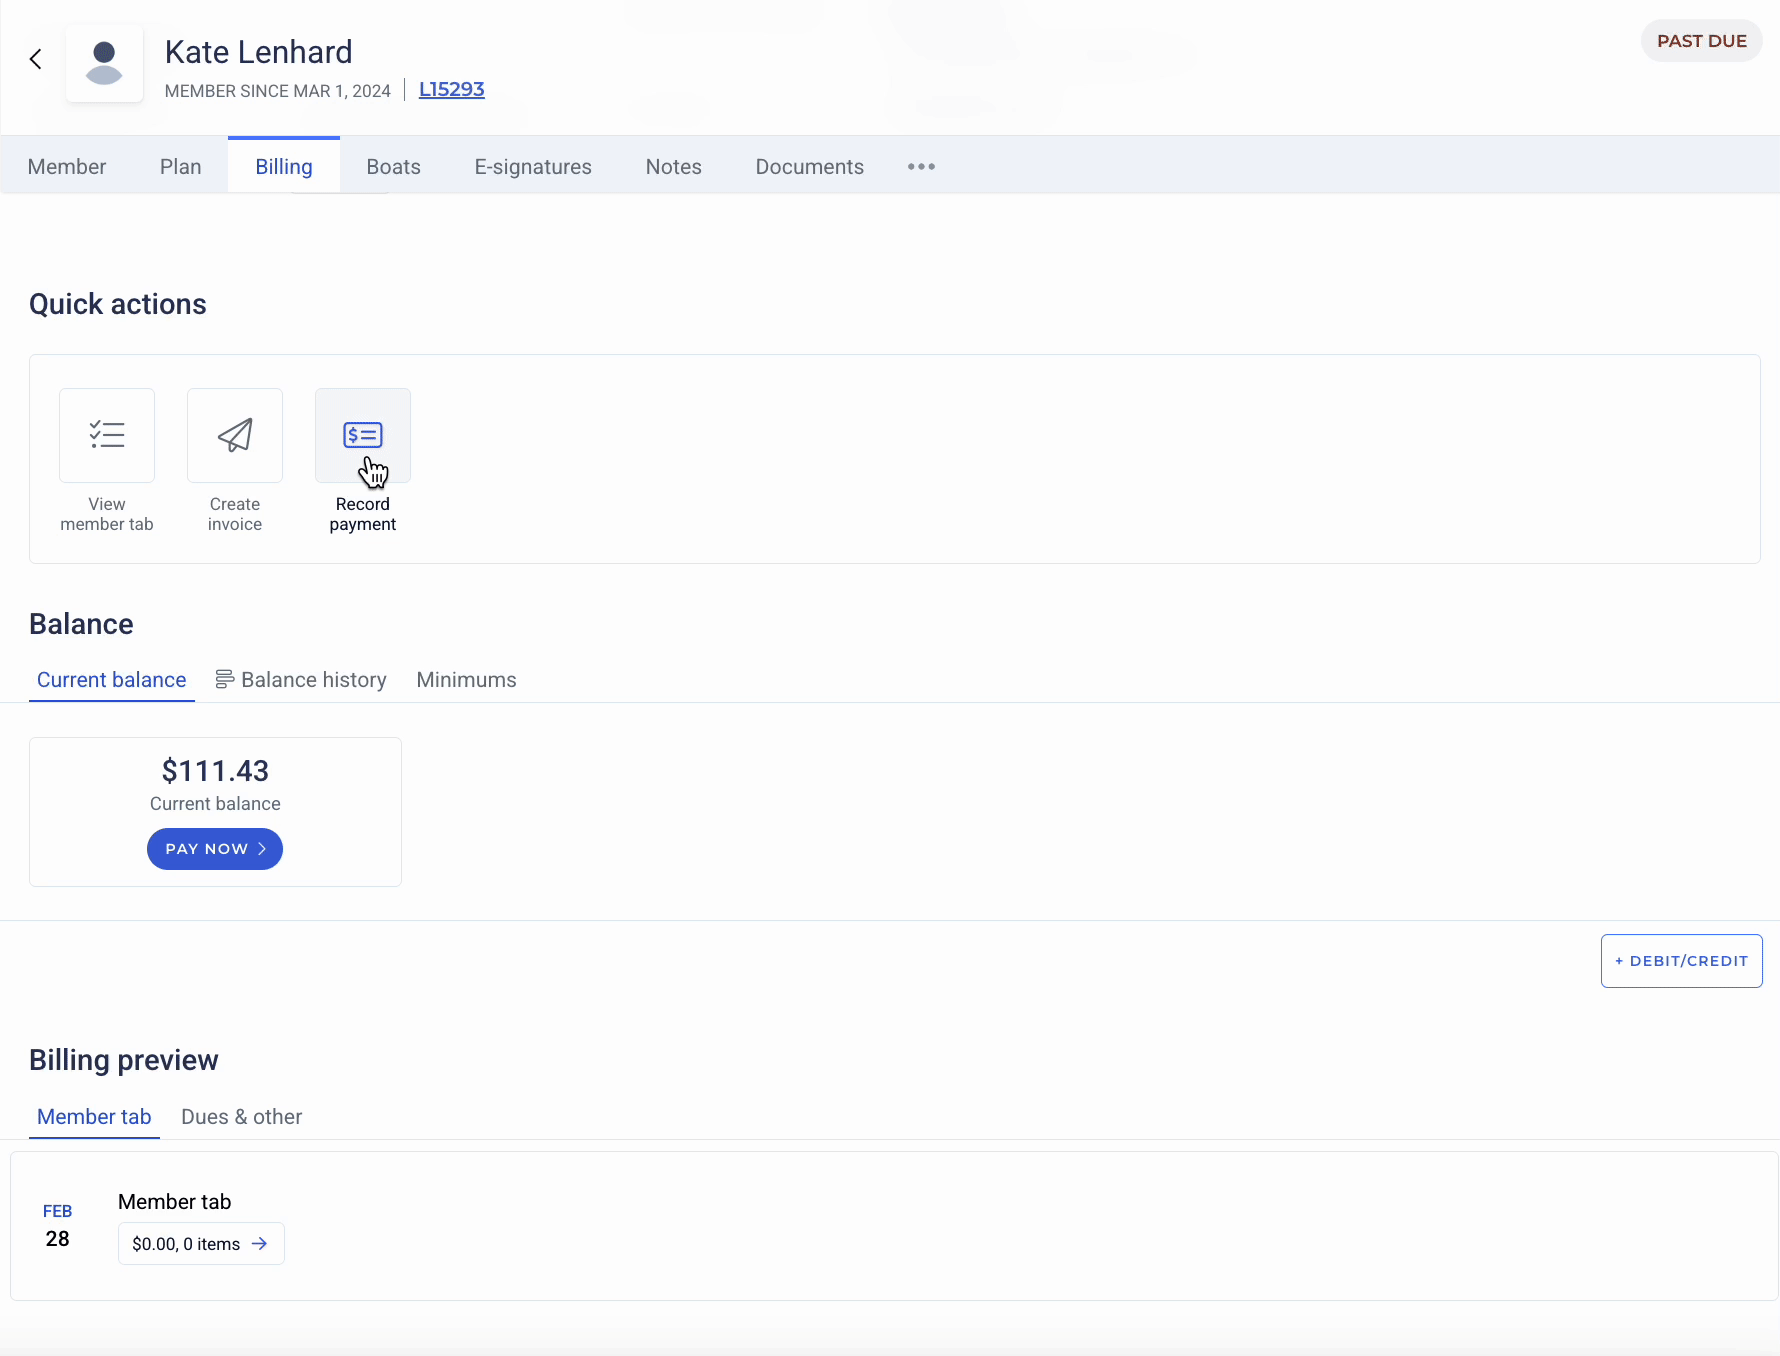Go to the E-signatures tab
The image size is (1780, 1356).
coord(533,167)
